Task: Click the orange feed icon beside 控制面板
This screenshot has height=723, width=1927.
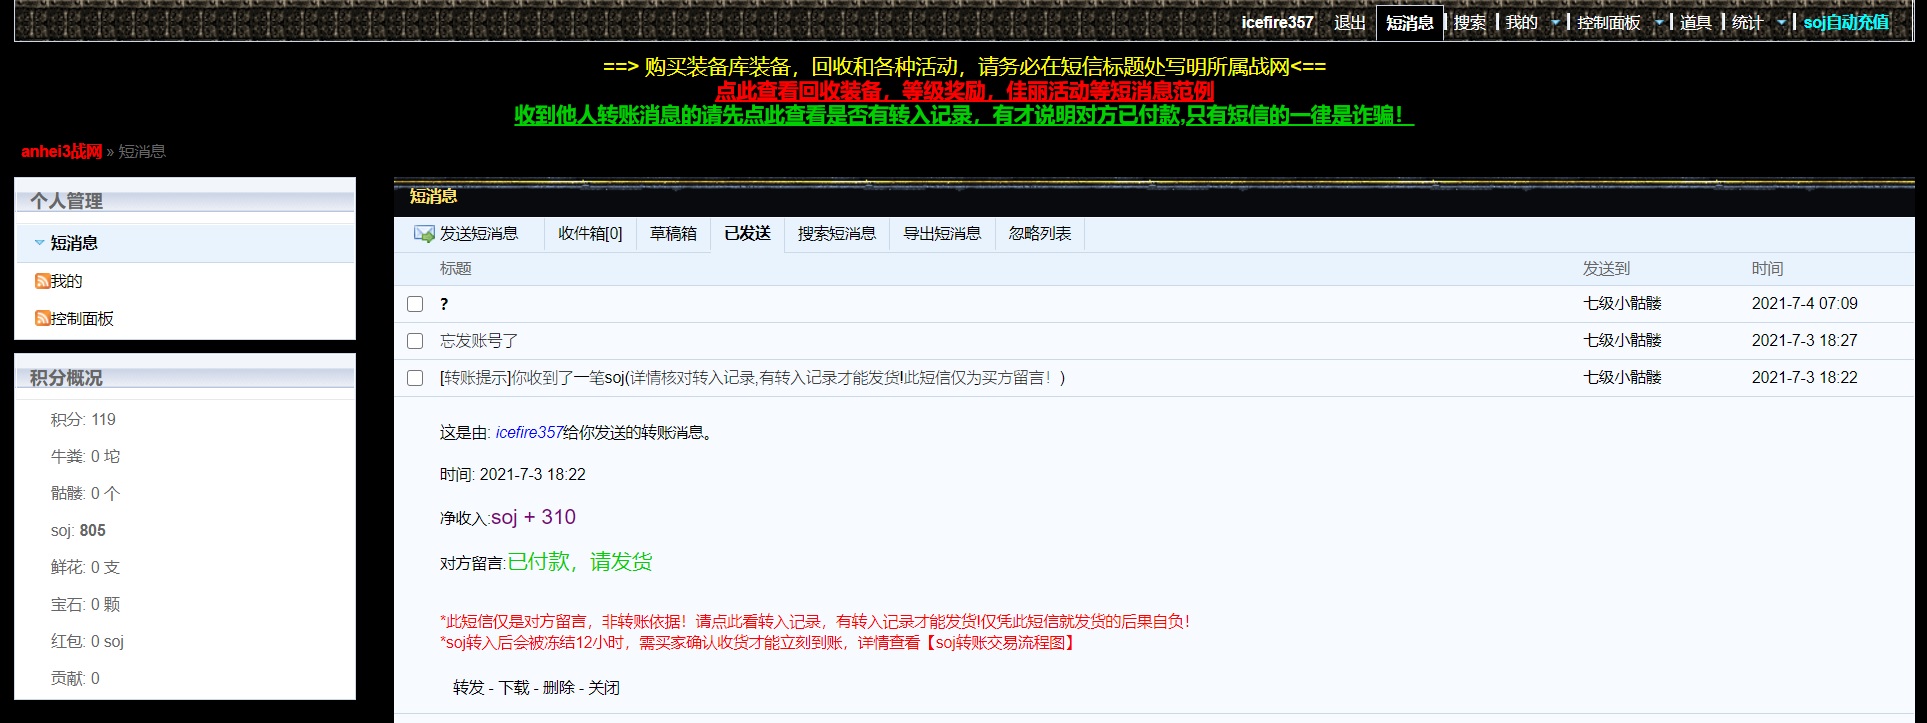Action: point(42,318)
